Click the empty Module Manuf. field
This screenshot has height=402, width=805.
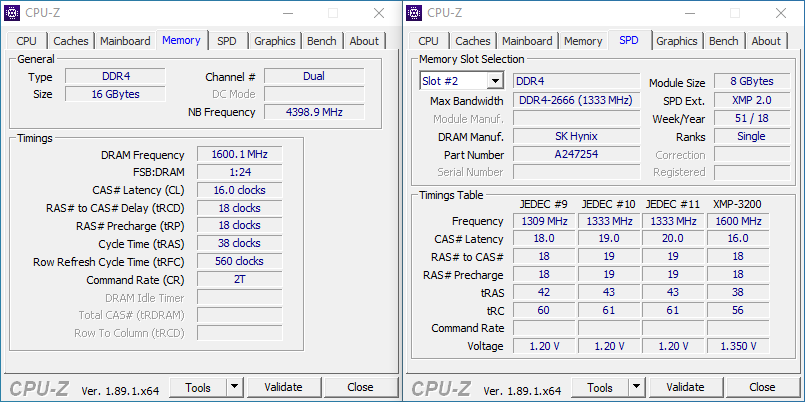[x=577, y=119]
